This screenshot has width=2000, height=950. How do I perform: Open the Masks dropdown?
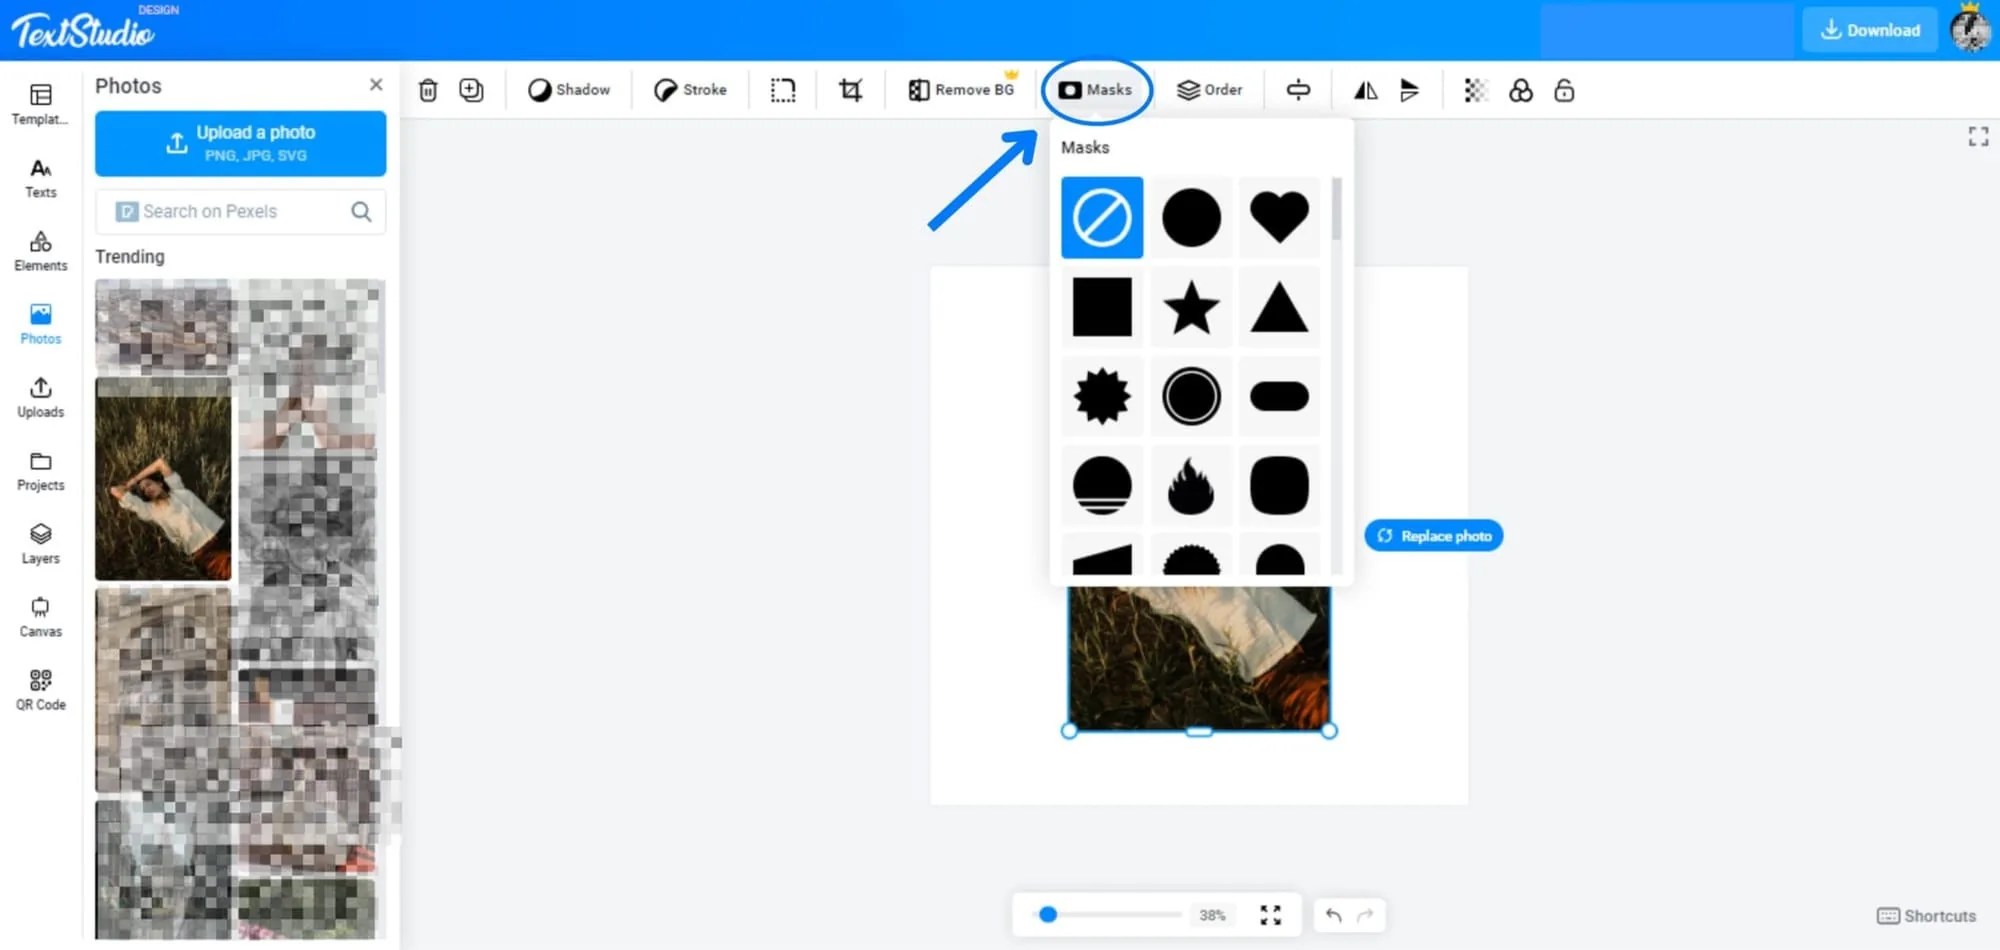click(1096, 90)
